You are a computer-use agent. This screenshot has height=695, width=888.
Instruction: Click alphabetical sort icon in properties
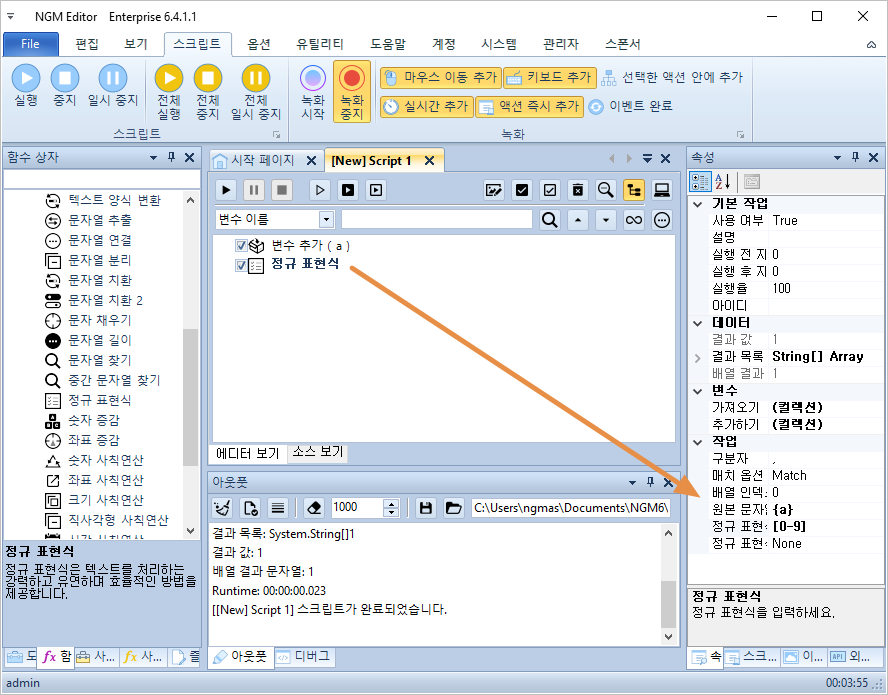[722, 182]
